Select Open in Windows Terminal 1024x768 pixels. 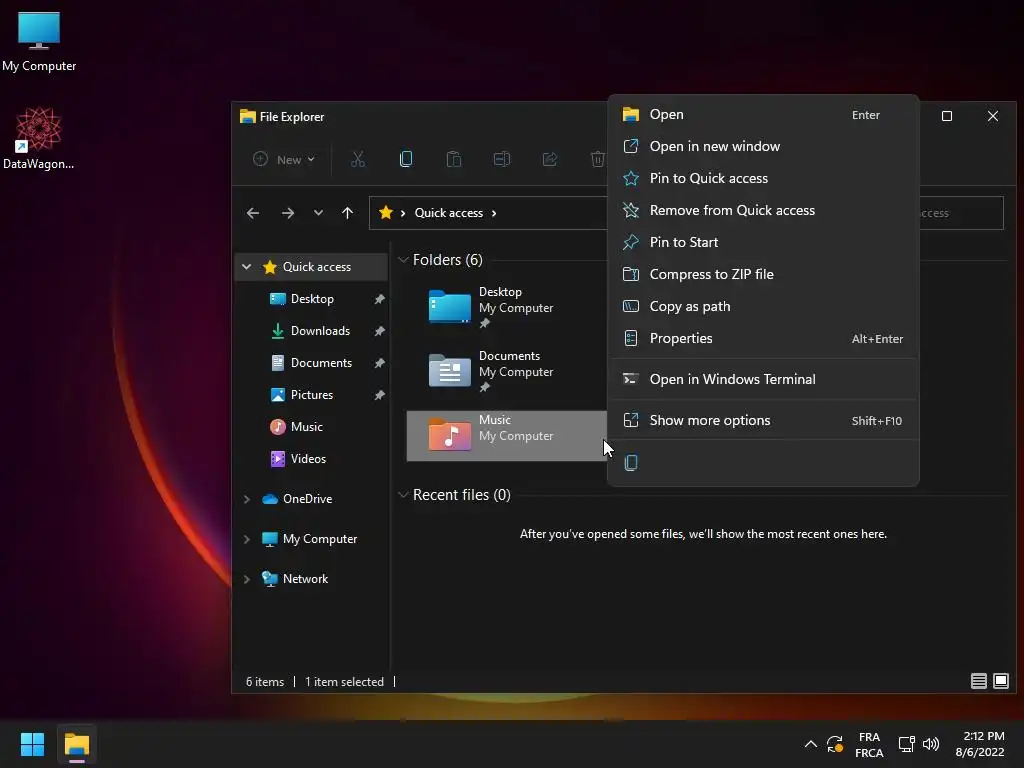[763, 379]
